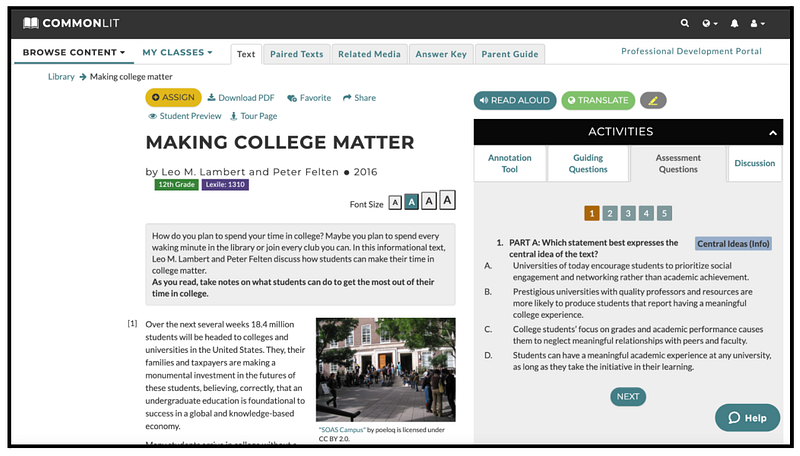Choose answer A about social engagement
800x456 pixels.
[x=631, y=271]
